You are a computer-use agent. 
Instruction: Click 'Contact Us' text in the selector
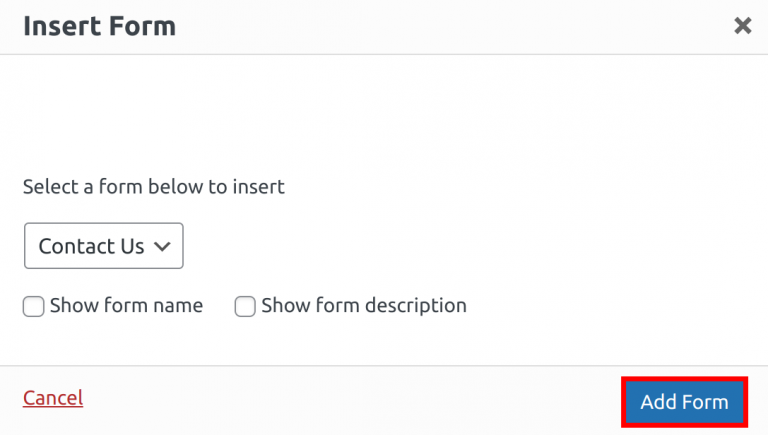click(91, 246)
